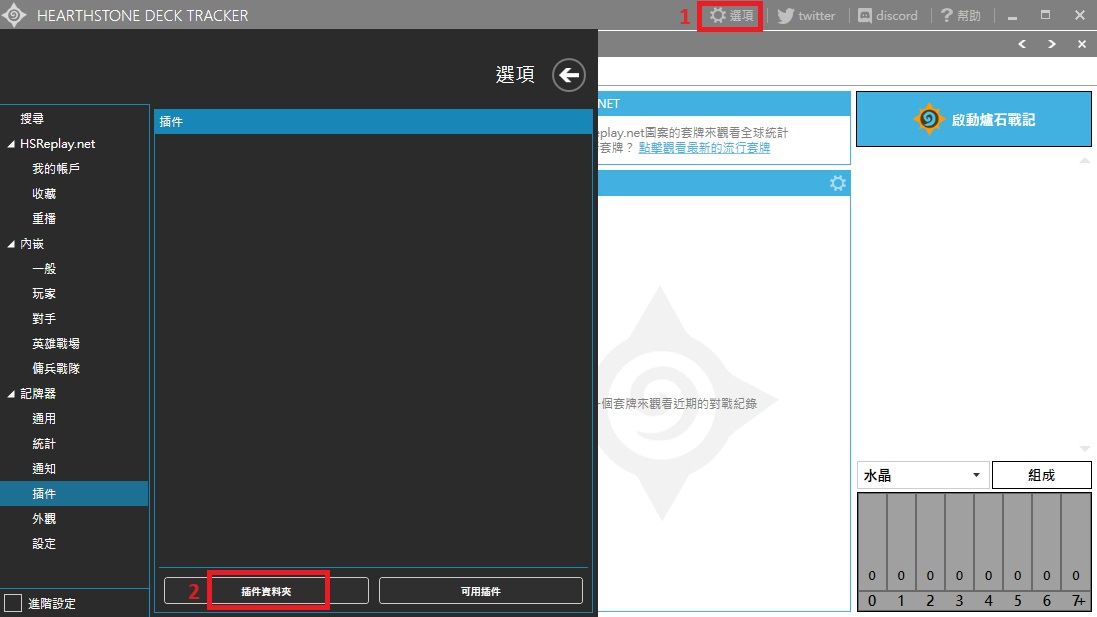The width and height of the screenshot is (1097, 617).
Task: Open the gear icon on the deck panel
Action: (x=838, y=182)
